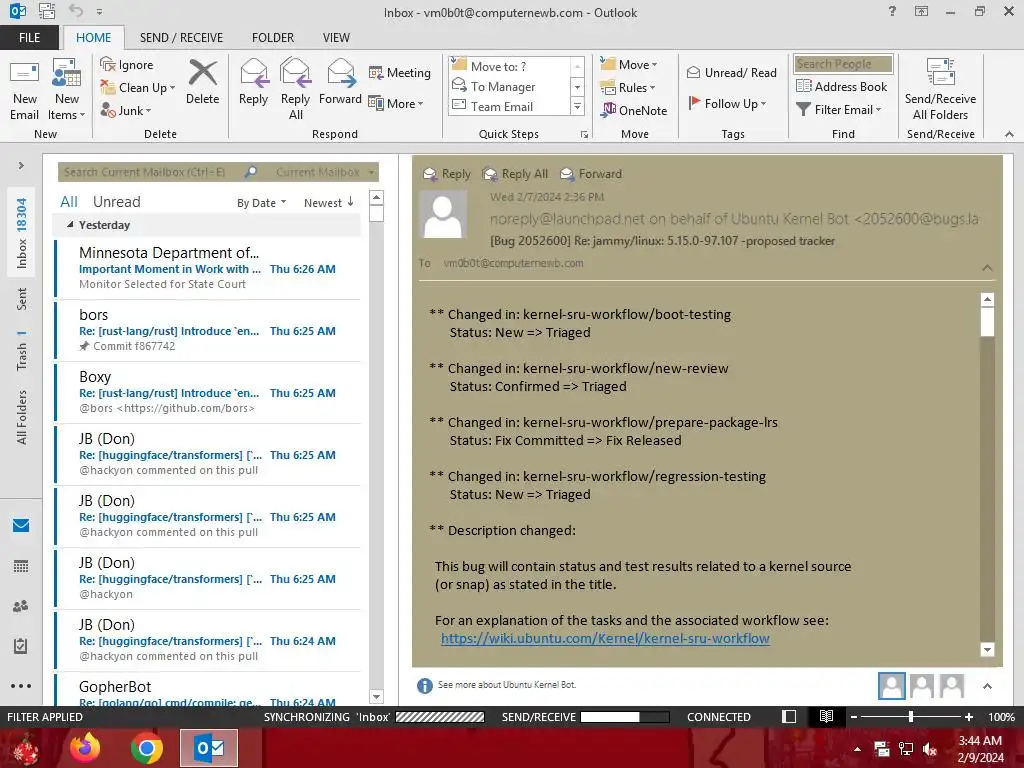This screenshot has height=768, width=1024.
Task: Click Send/Receive All Folders
Action: point(940,89)
